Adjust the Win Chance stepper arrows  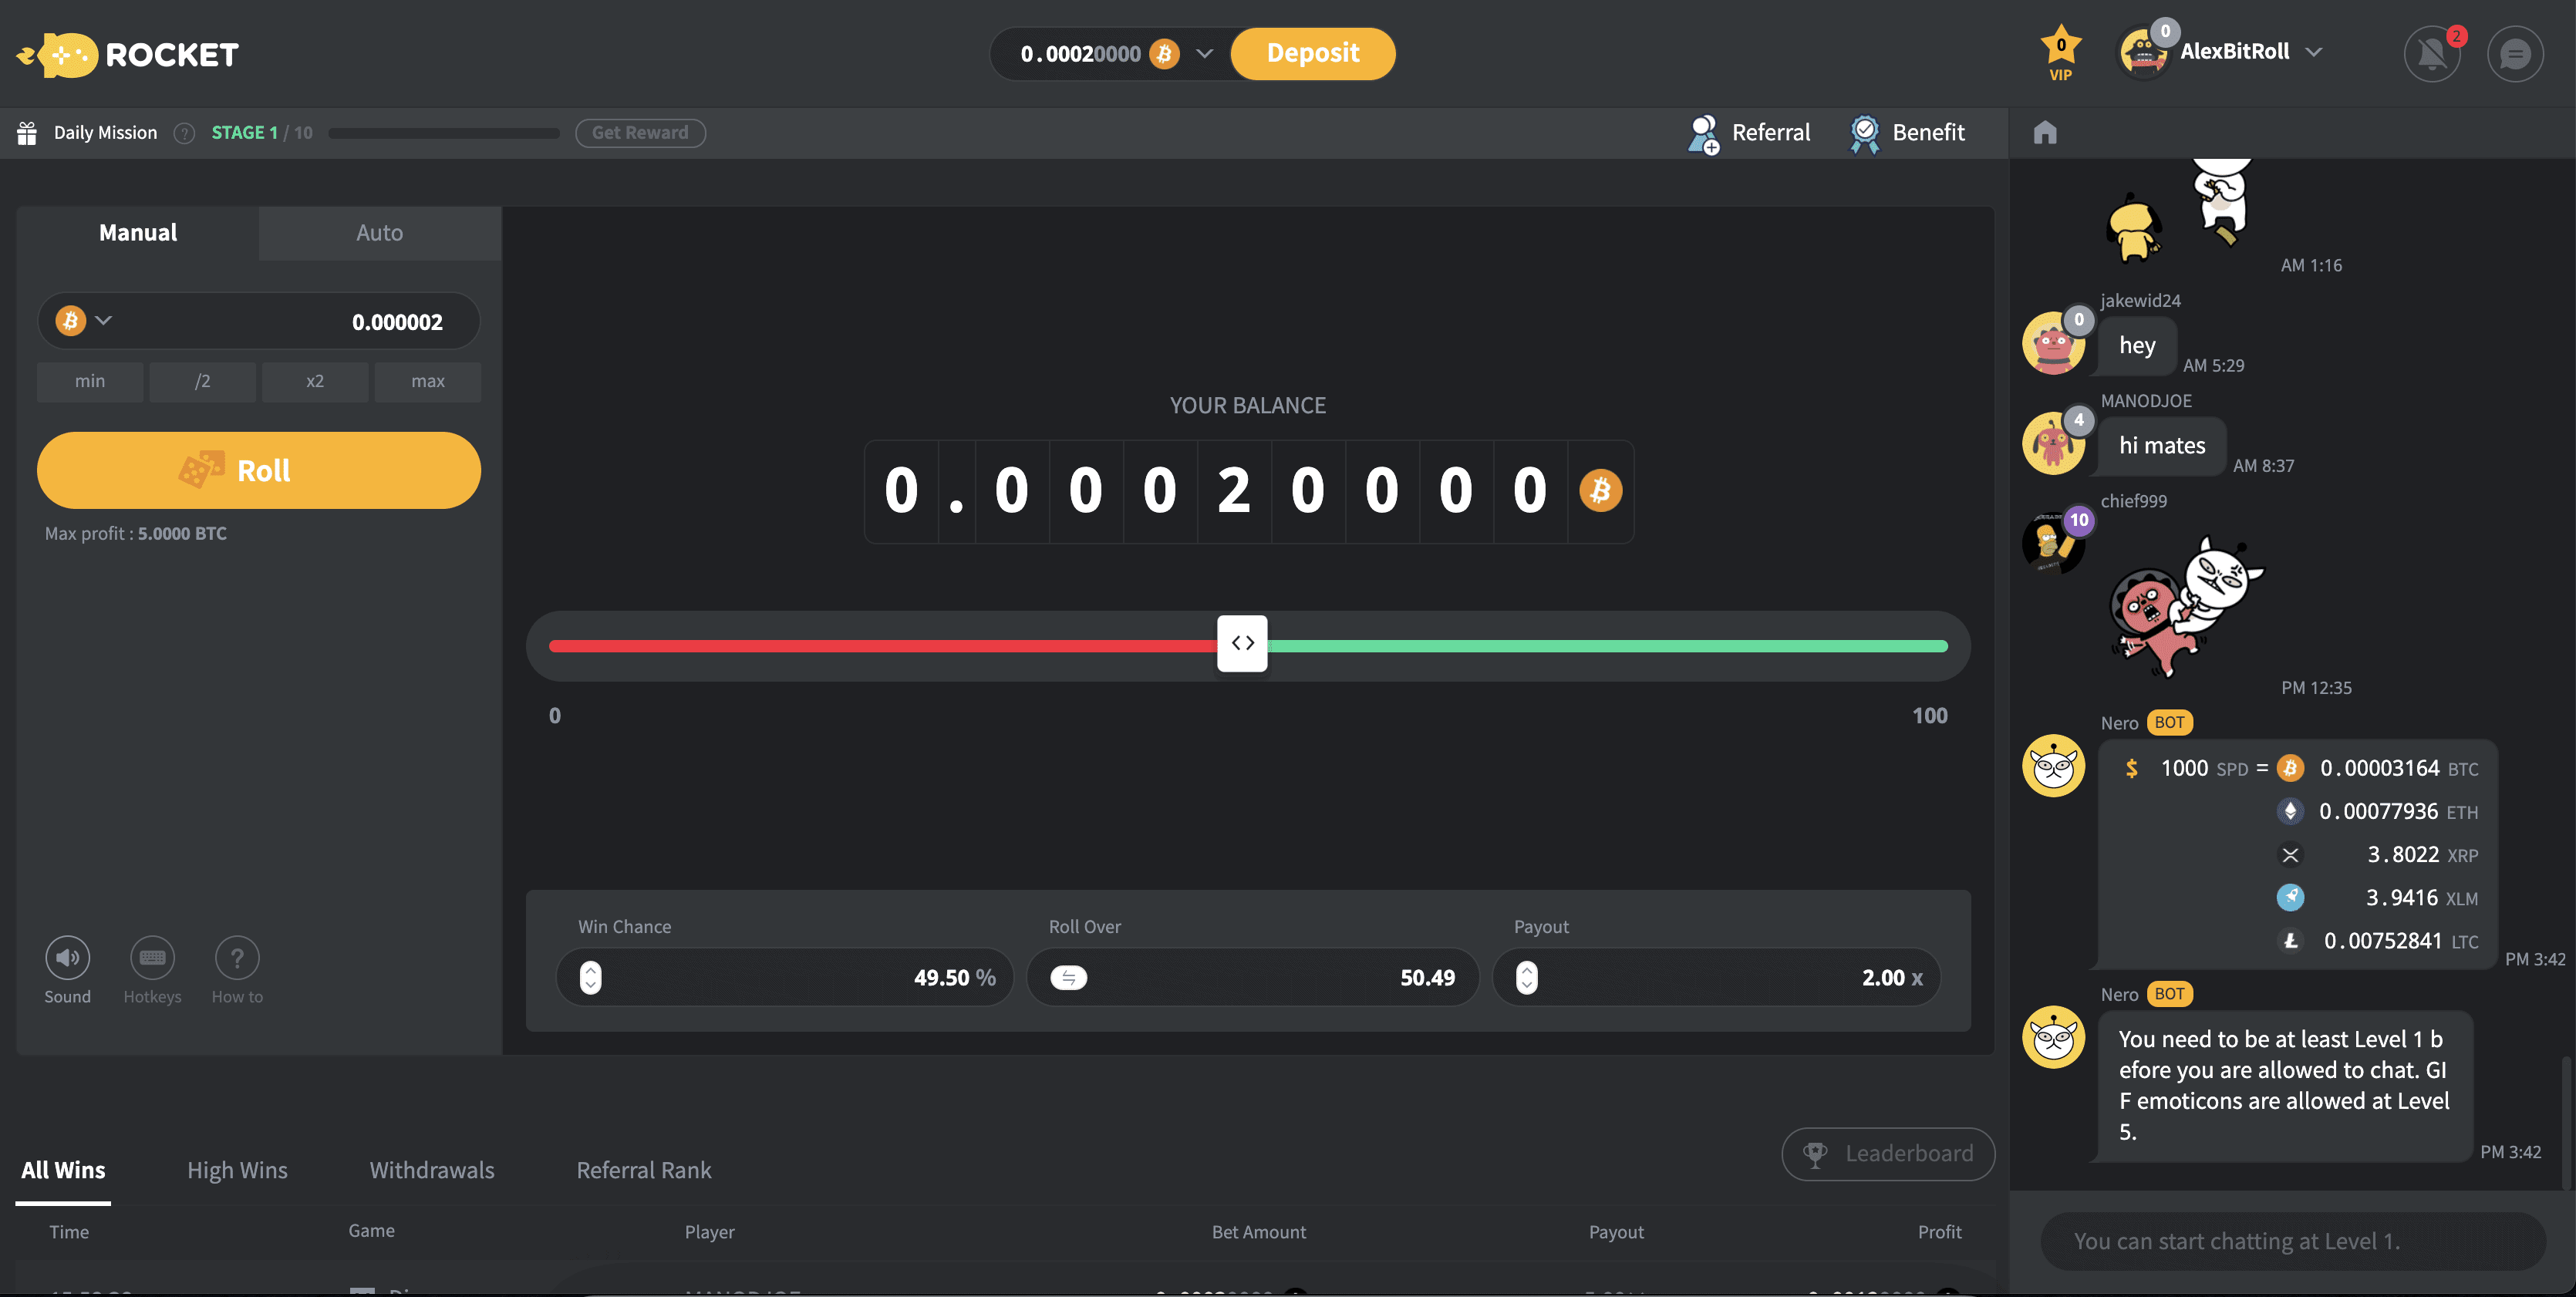pos(590,978)
